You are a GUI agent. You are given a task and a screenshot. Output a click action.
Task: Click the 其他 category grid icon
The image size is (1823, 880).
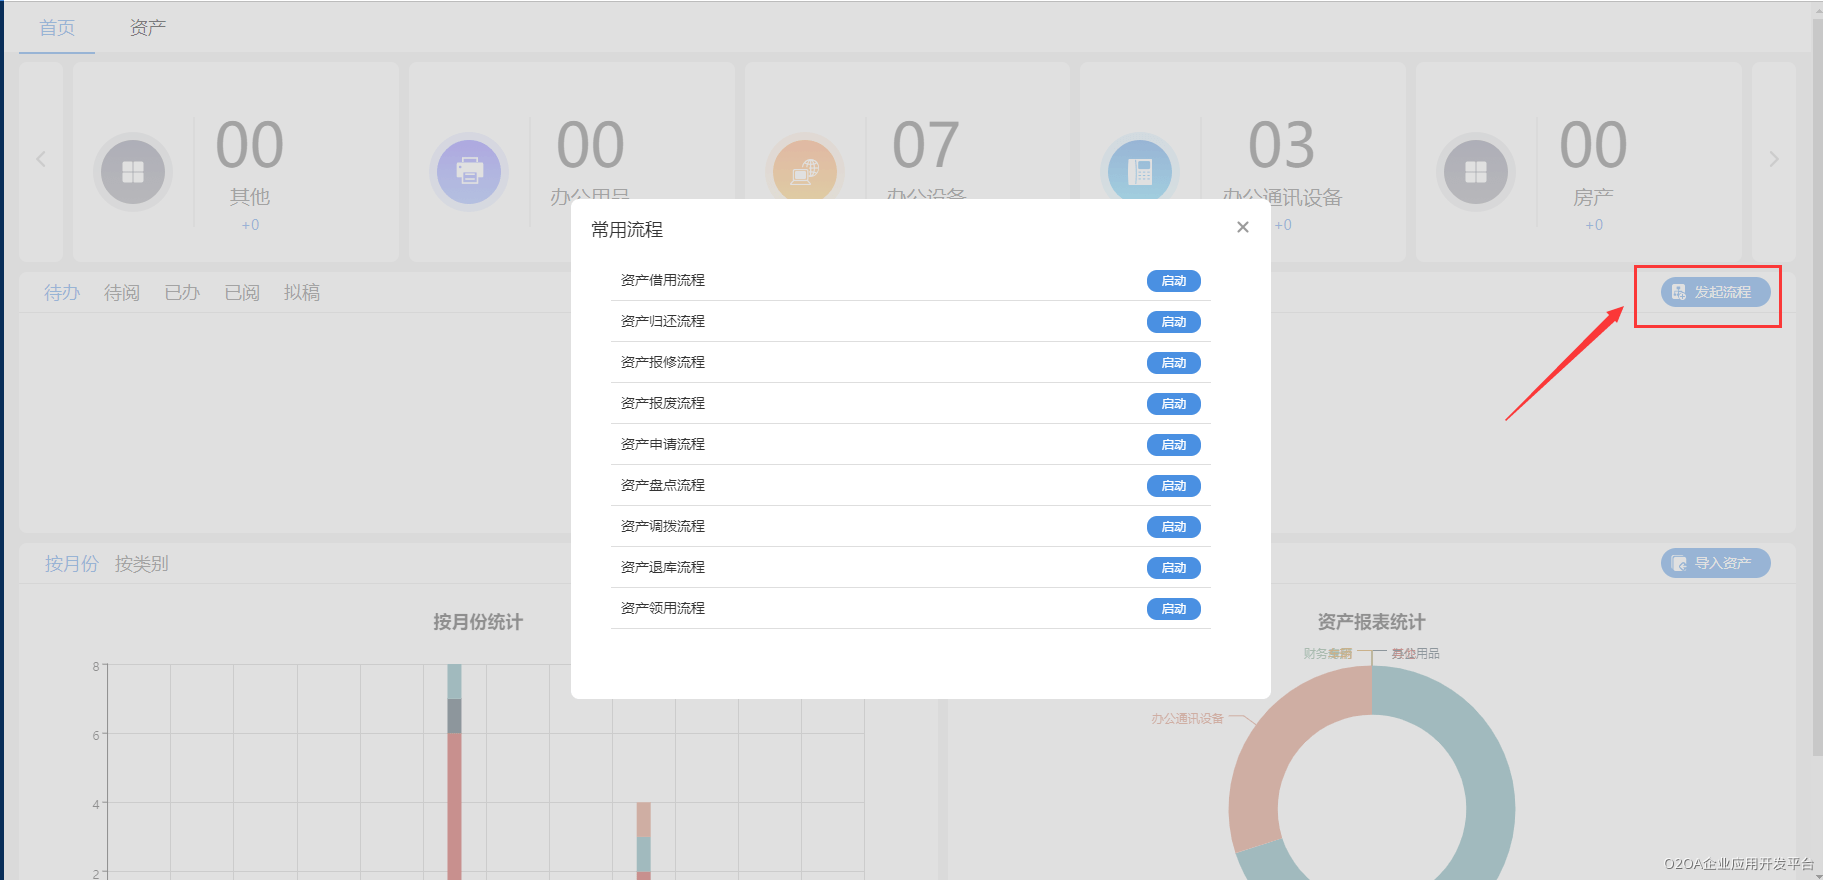pos(133,172)
